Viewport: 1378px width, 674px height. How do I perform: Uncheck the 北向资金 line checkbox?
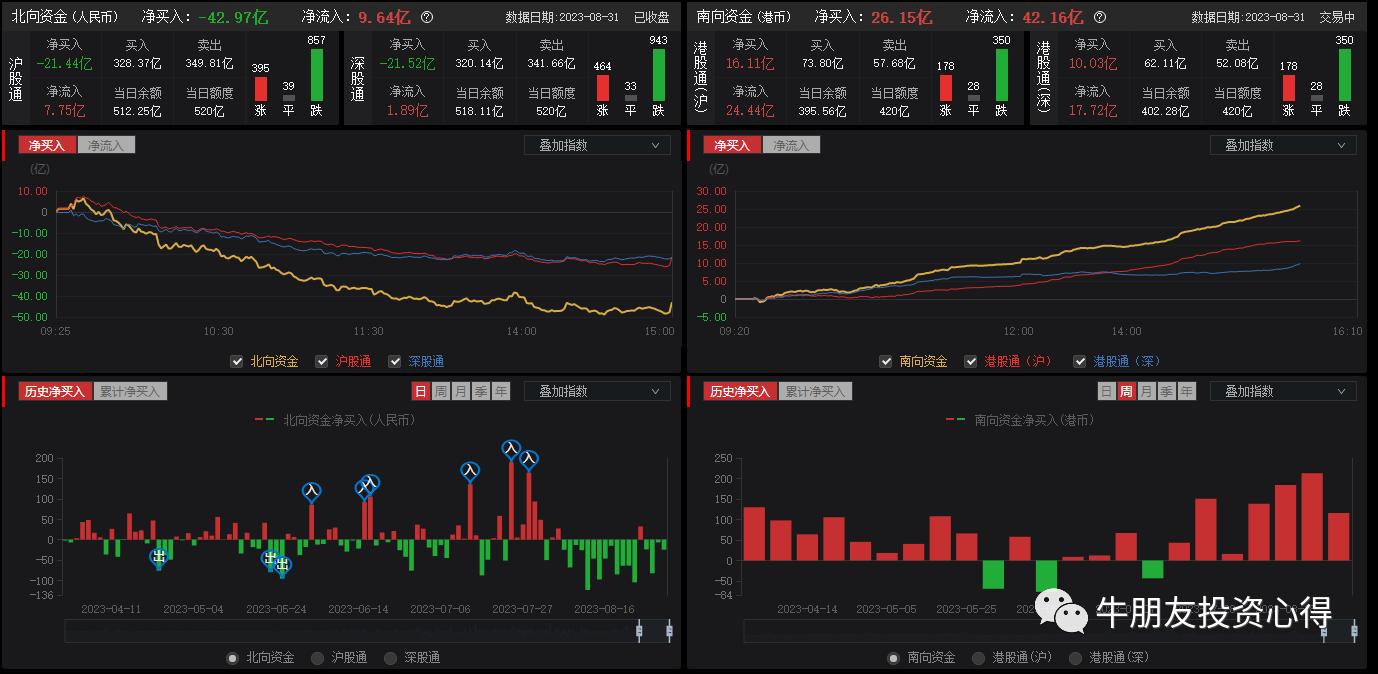tap(237, 361)
